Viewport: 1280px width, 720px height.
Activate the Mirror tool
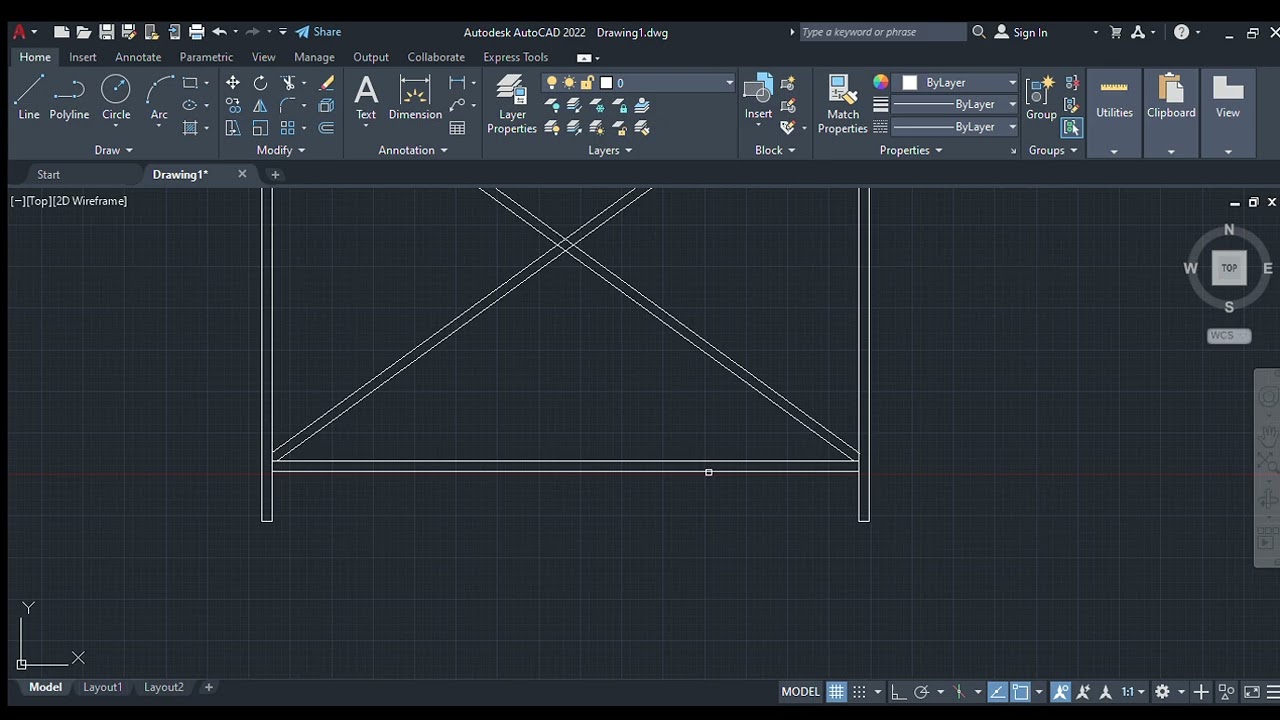pos(260,105)
